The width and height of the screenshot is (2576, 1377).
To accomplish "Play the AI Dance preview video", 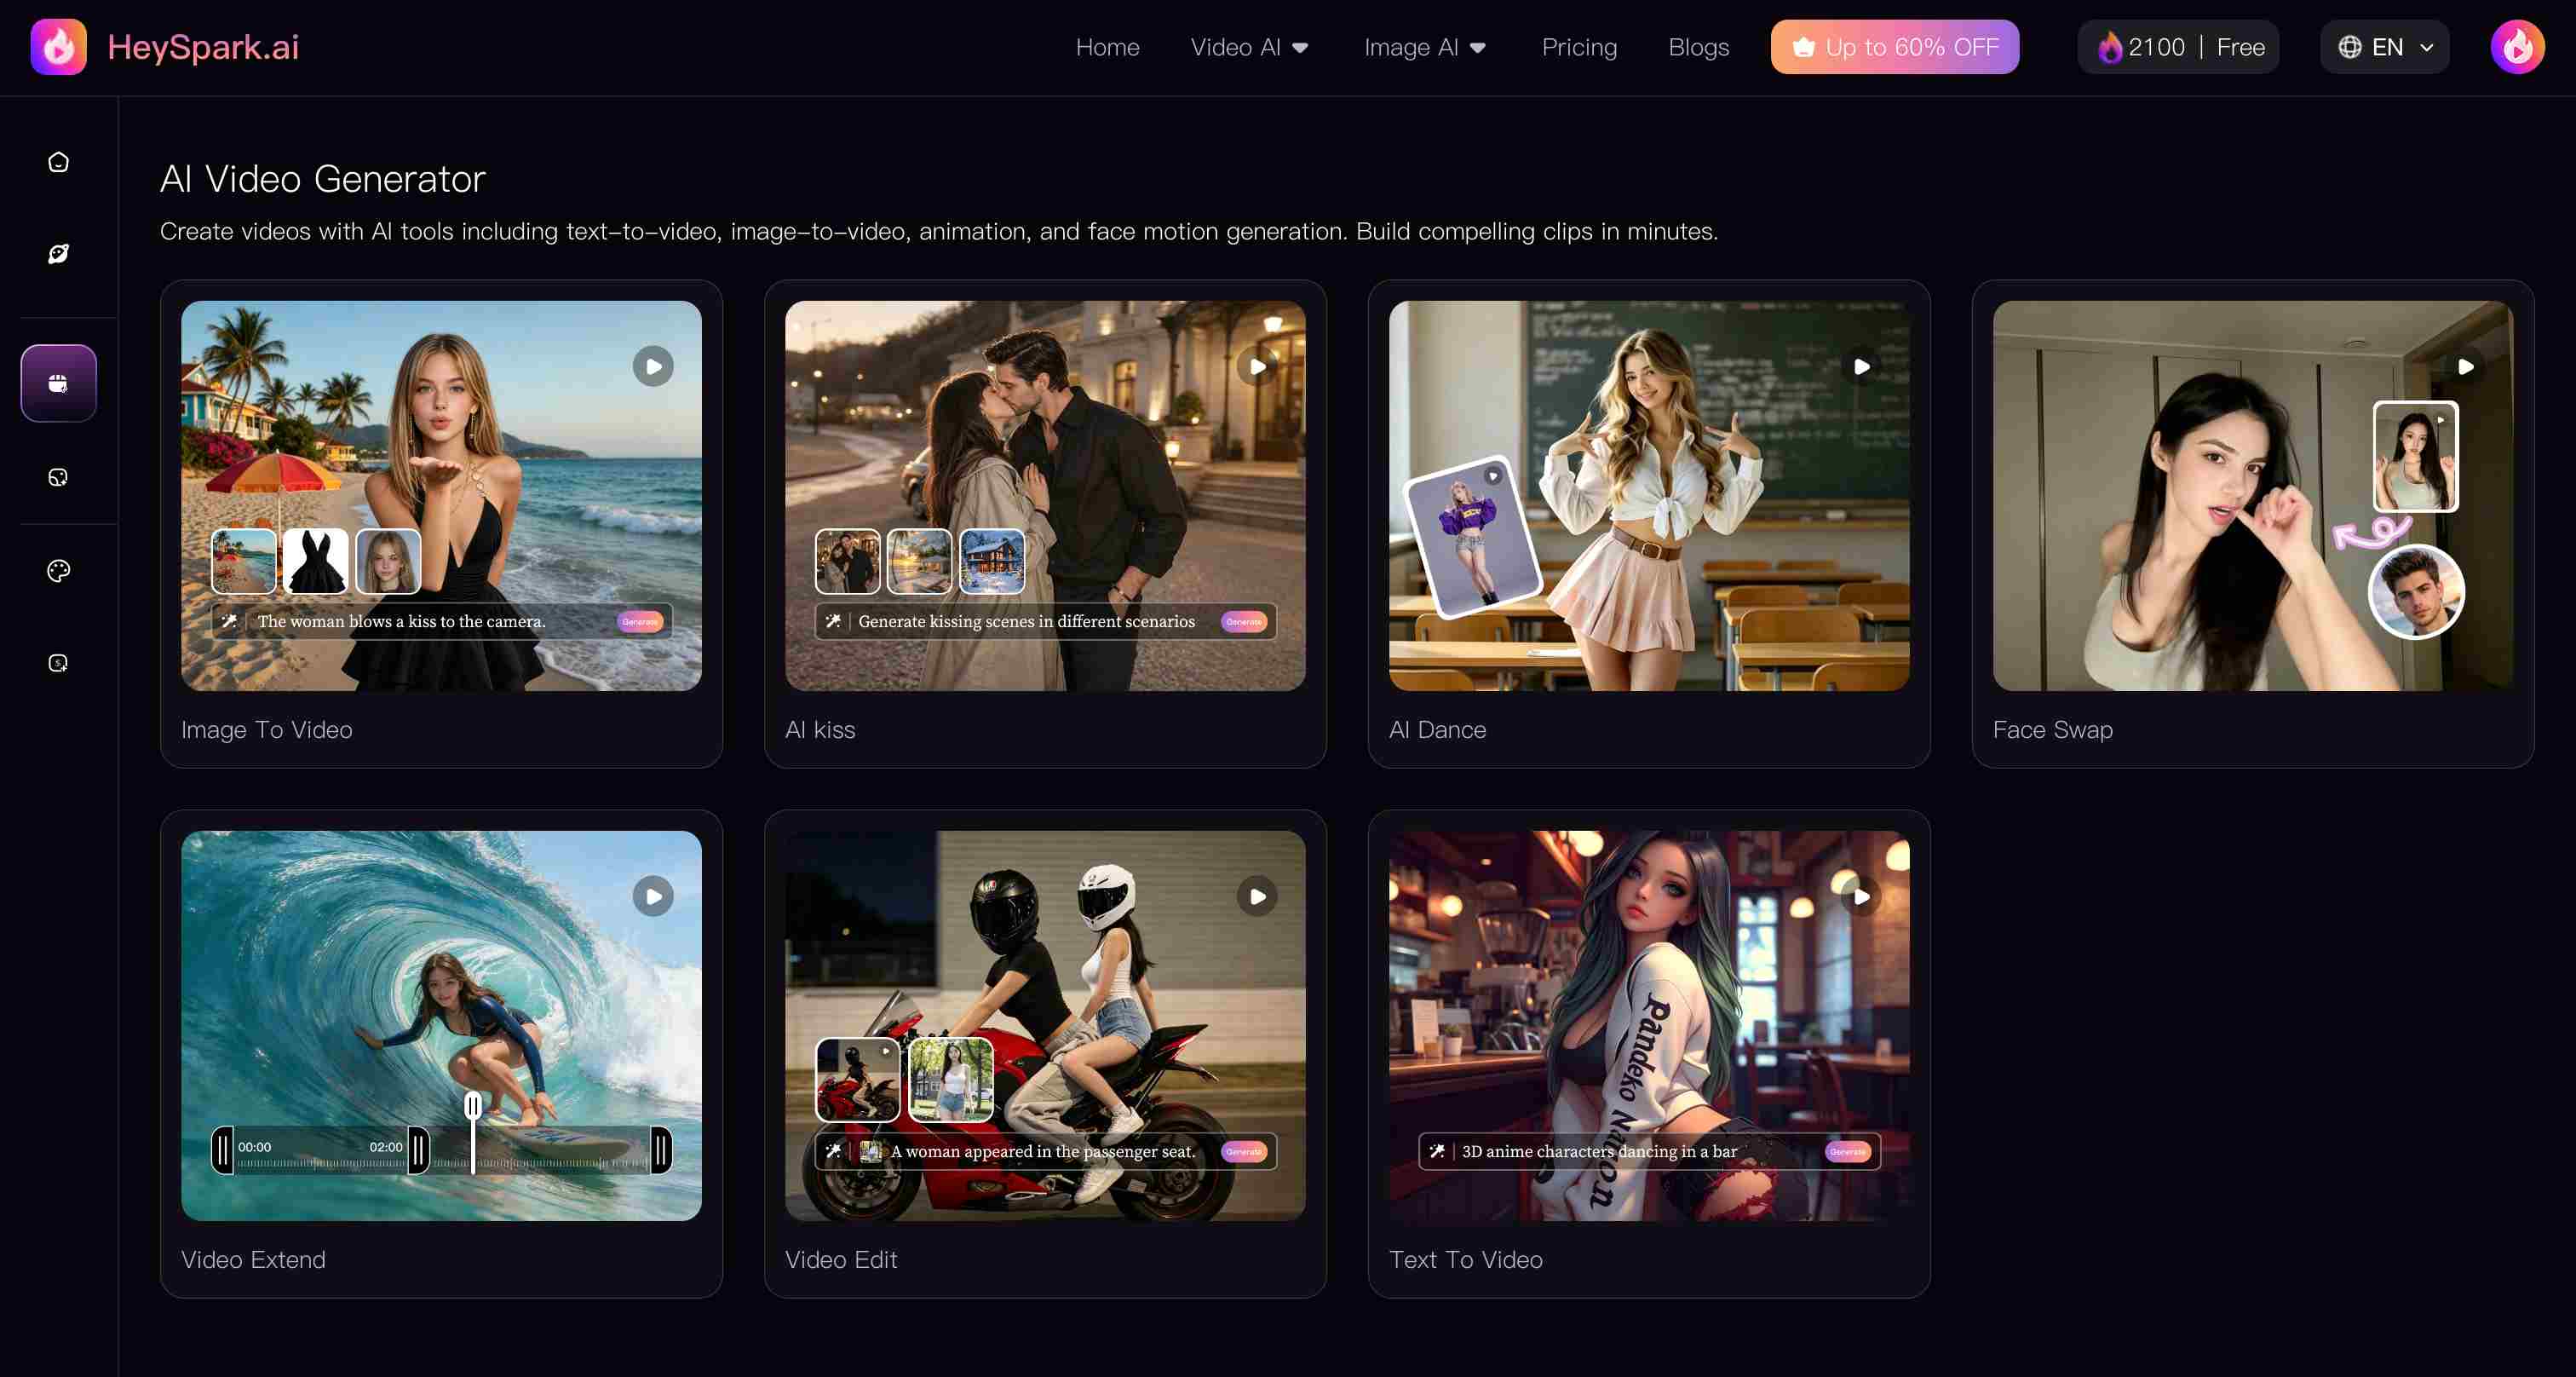I will coord(1861,366).
